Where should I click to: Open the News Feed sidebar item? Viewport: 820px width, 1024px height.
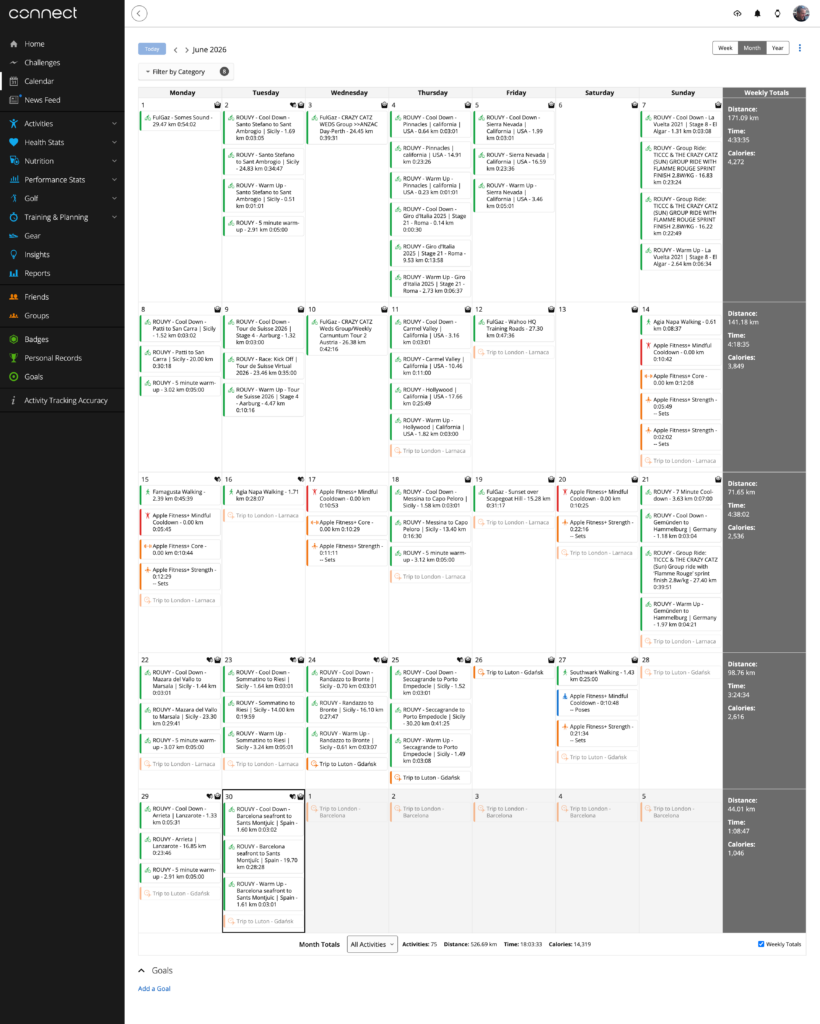click(42, 100)
